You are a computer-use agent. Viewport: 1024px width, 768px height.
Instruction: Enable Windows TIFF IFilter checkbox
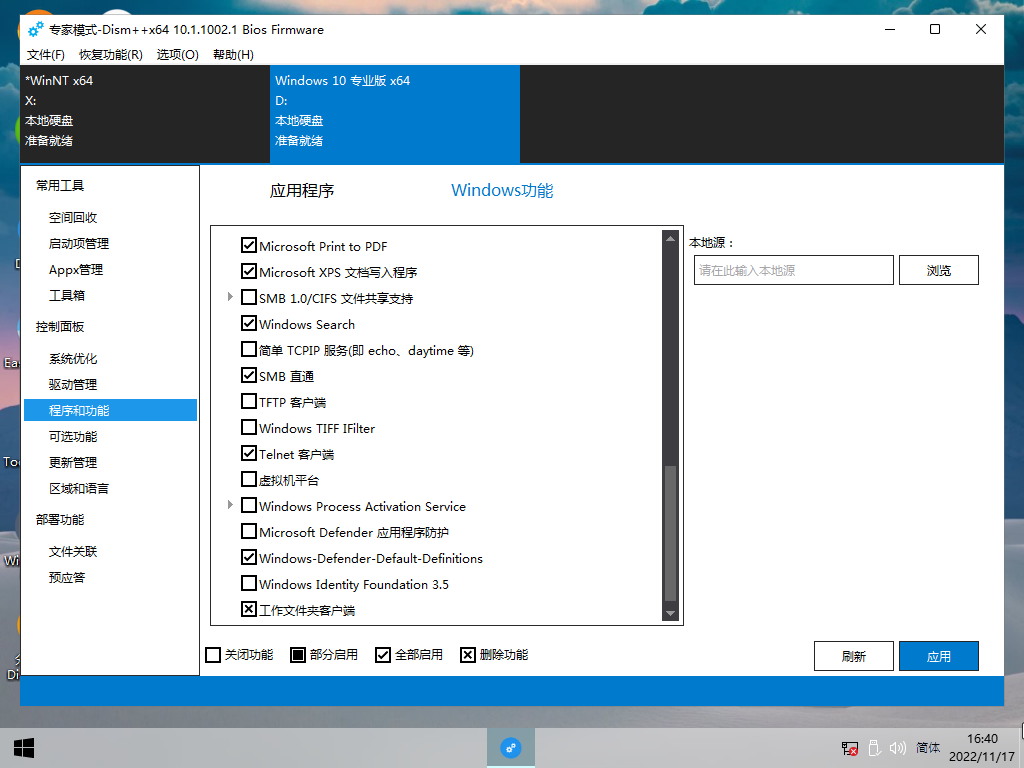[x=248, y=428]
